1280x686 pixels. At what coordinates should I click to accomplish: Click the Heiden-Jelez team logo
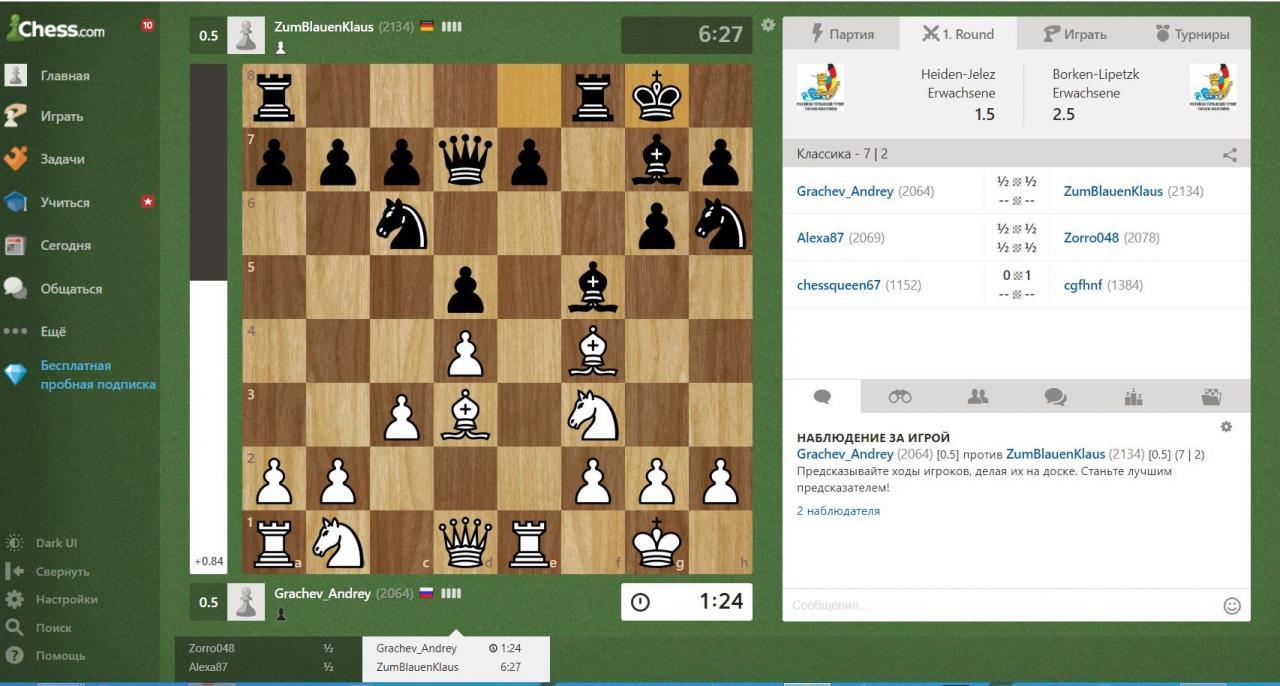(x=821, y=88)
